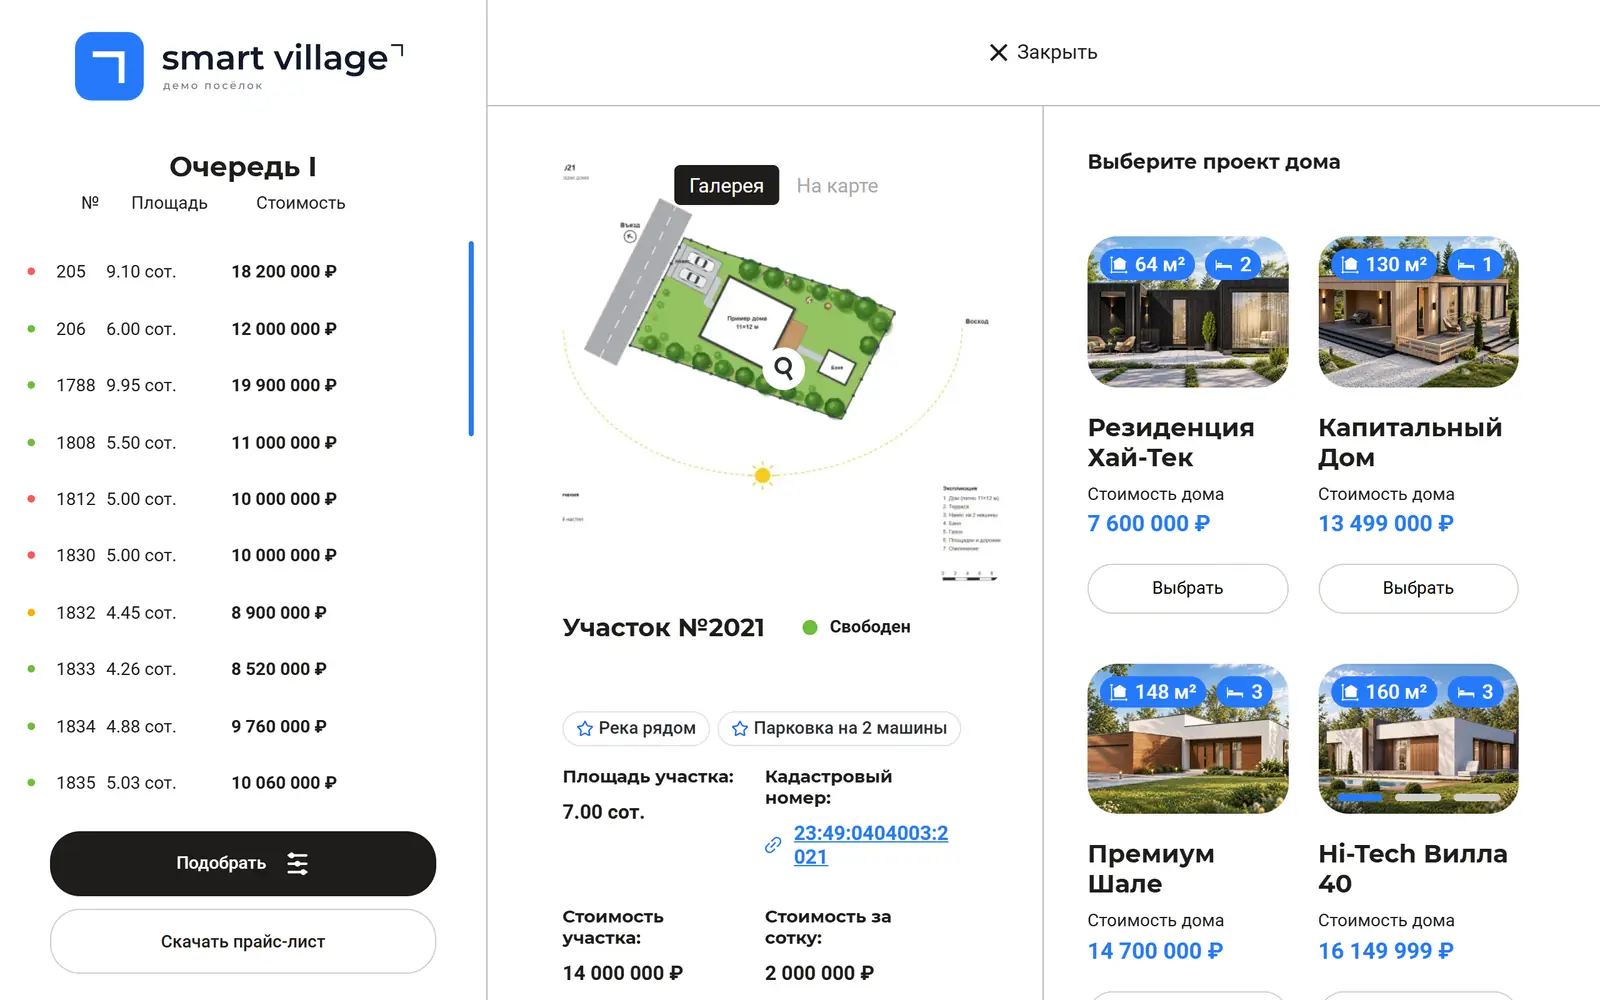Viewport: 1600px width, 1000px height.
Task: Click the 64 м² area badge
Action: point(1146,264)
